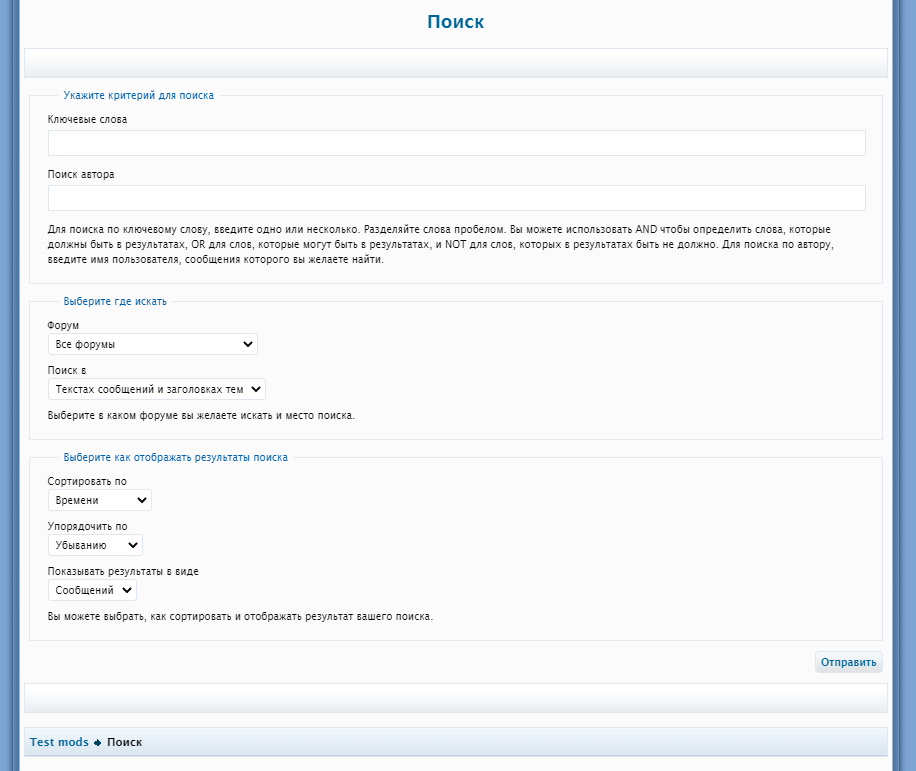Click the 'Форум' label above the dropdown
The image size is (916, 771).
click(x=63, y=326)
